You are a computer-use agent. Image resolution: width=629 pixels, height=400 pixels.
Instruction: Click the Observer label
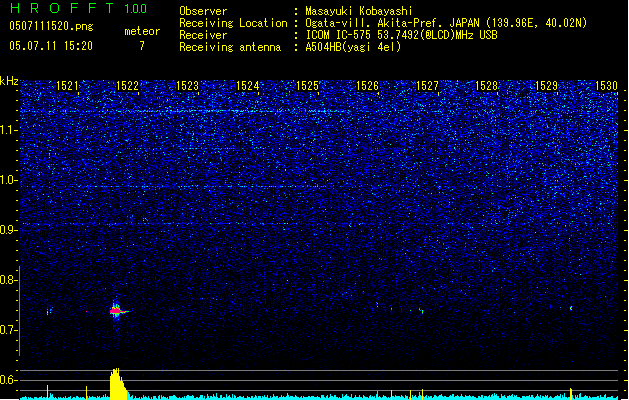click(x=203, y=11)
